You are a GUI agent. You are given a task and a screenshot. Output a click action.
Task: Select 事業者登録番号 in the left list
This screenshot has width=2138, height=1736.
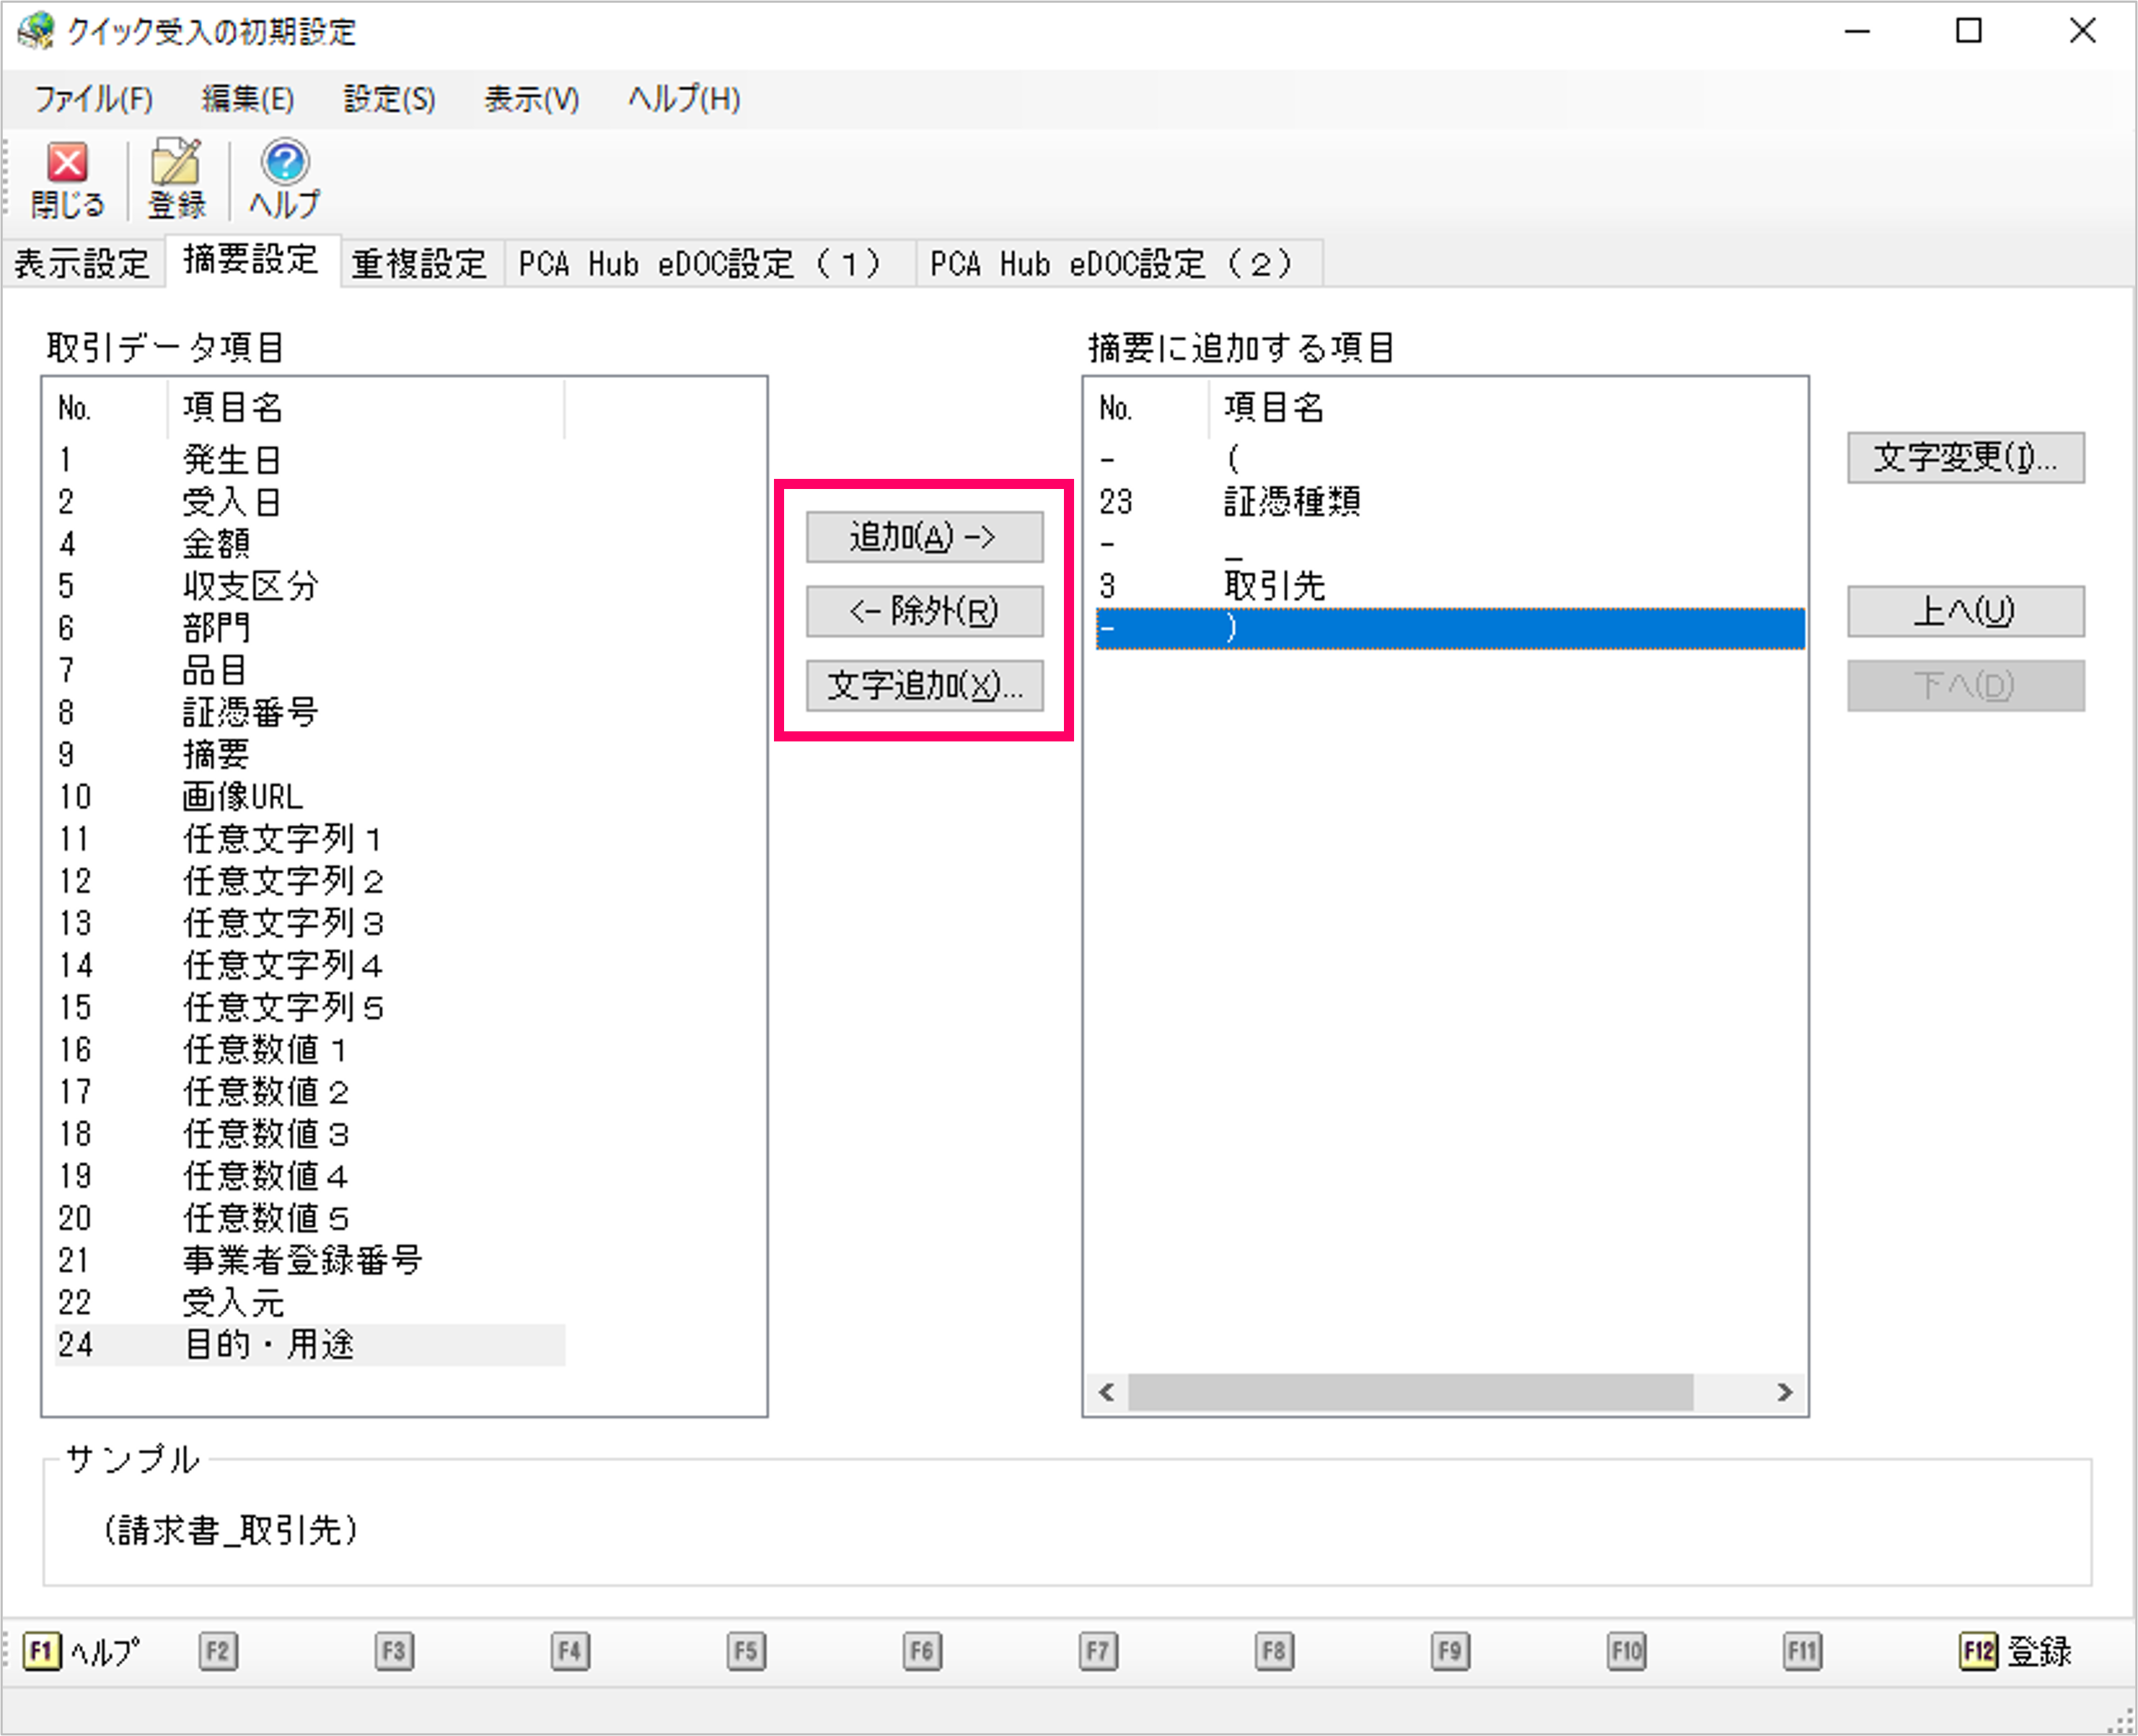pos(302,1260)
